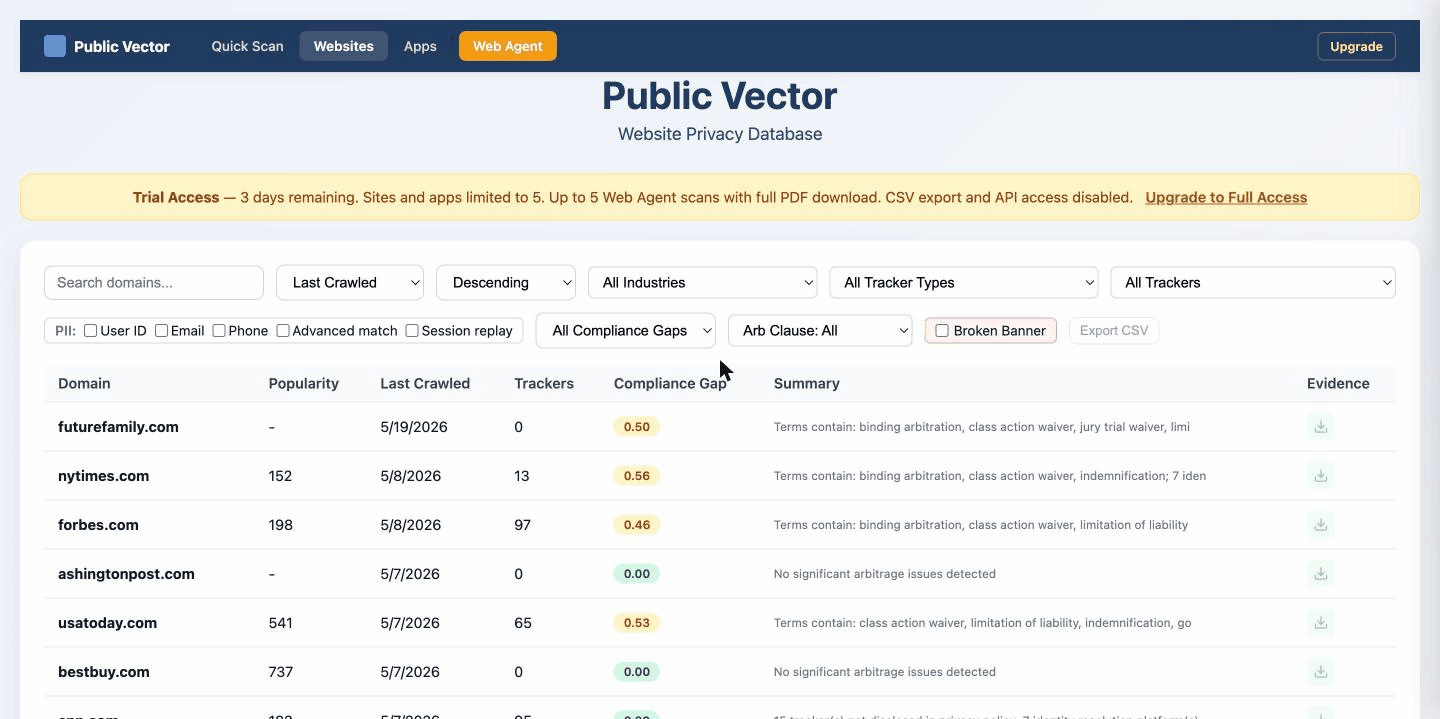The height and width of the screenshot is (719, 1440).
Task: Open the All Compliance Gaps dropdown
Action: pos(626,331)
